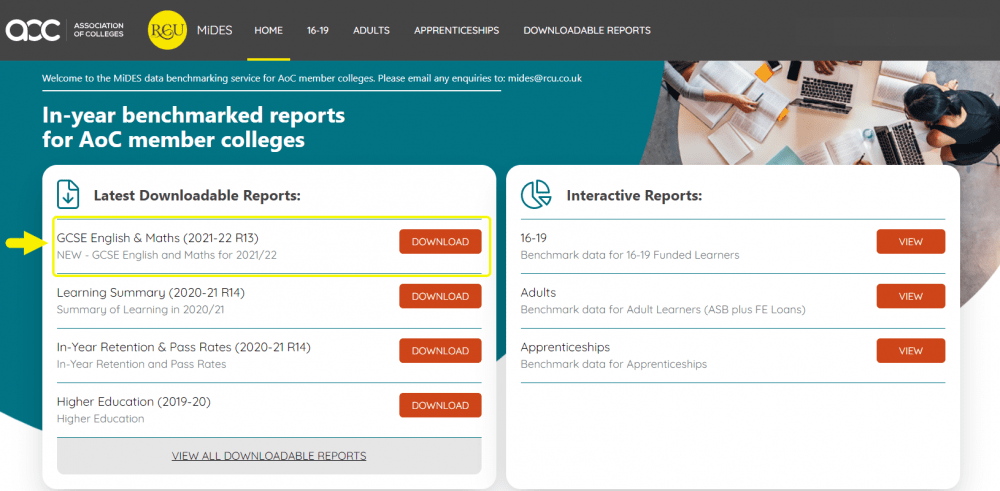
Task: Download the Higher Education 2019-20 report
Action: tap(440, 405)
